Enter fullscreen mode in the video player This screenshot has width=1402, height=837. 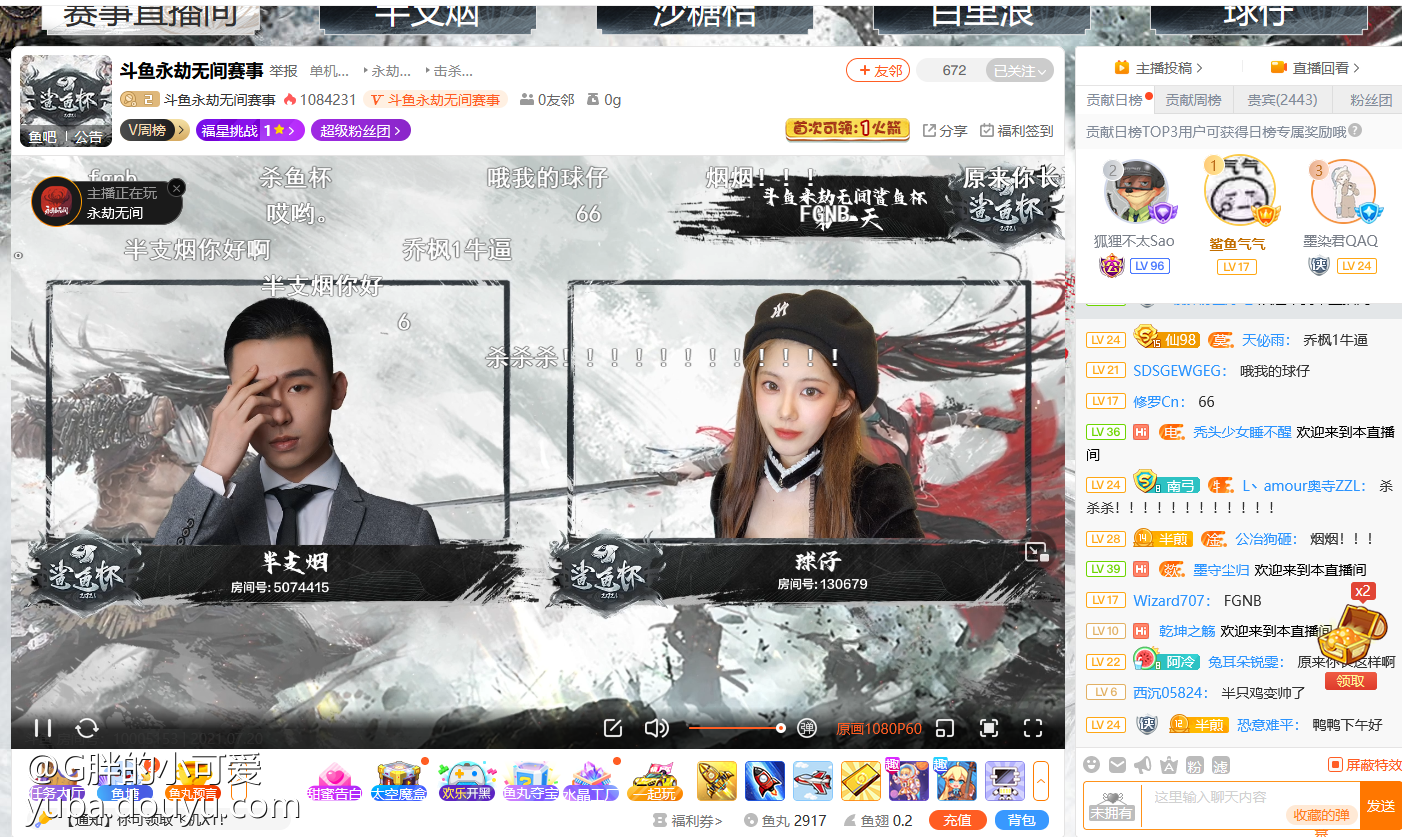(x=1033, y=728)
